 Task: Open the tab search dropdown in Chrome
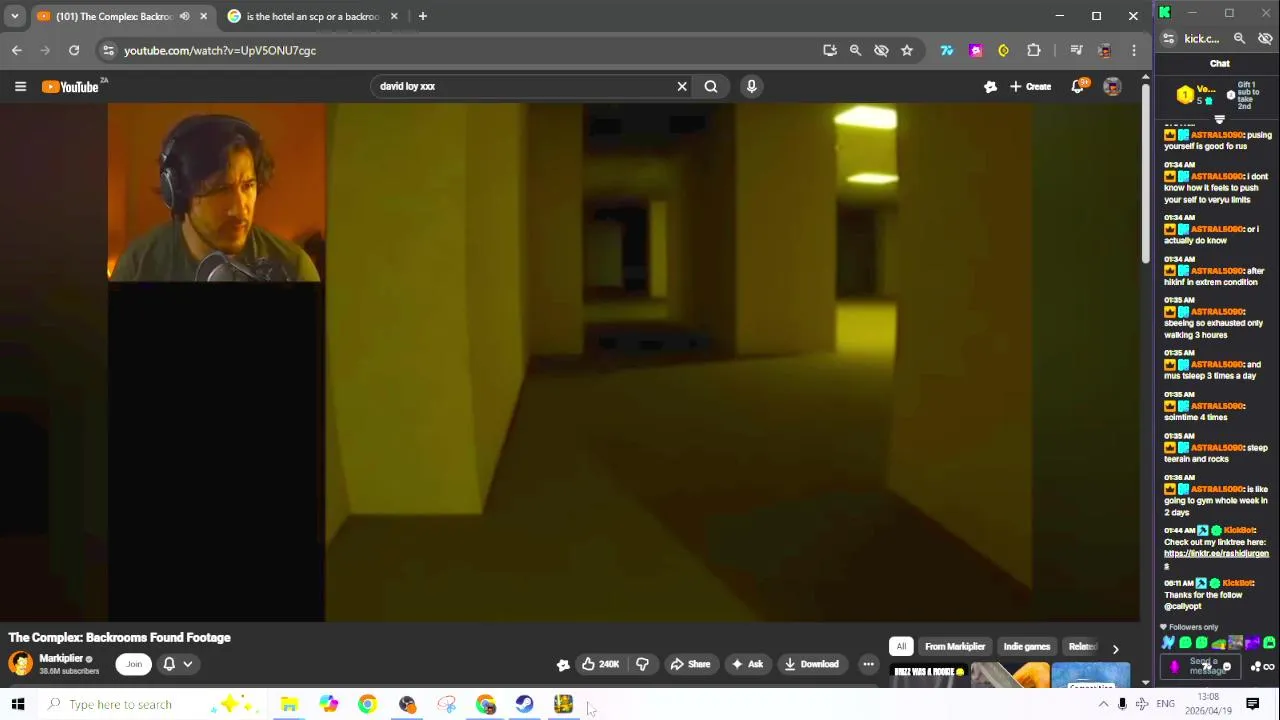pos(14,16)
